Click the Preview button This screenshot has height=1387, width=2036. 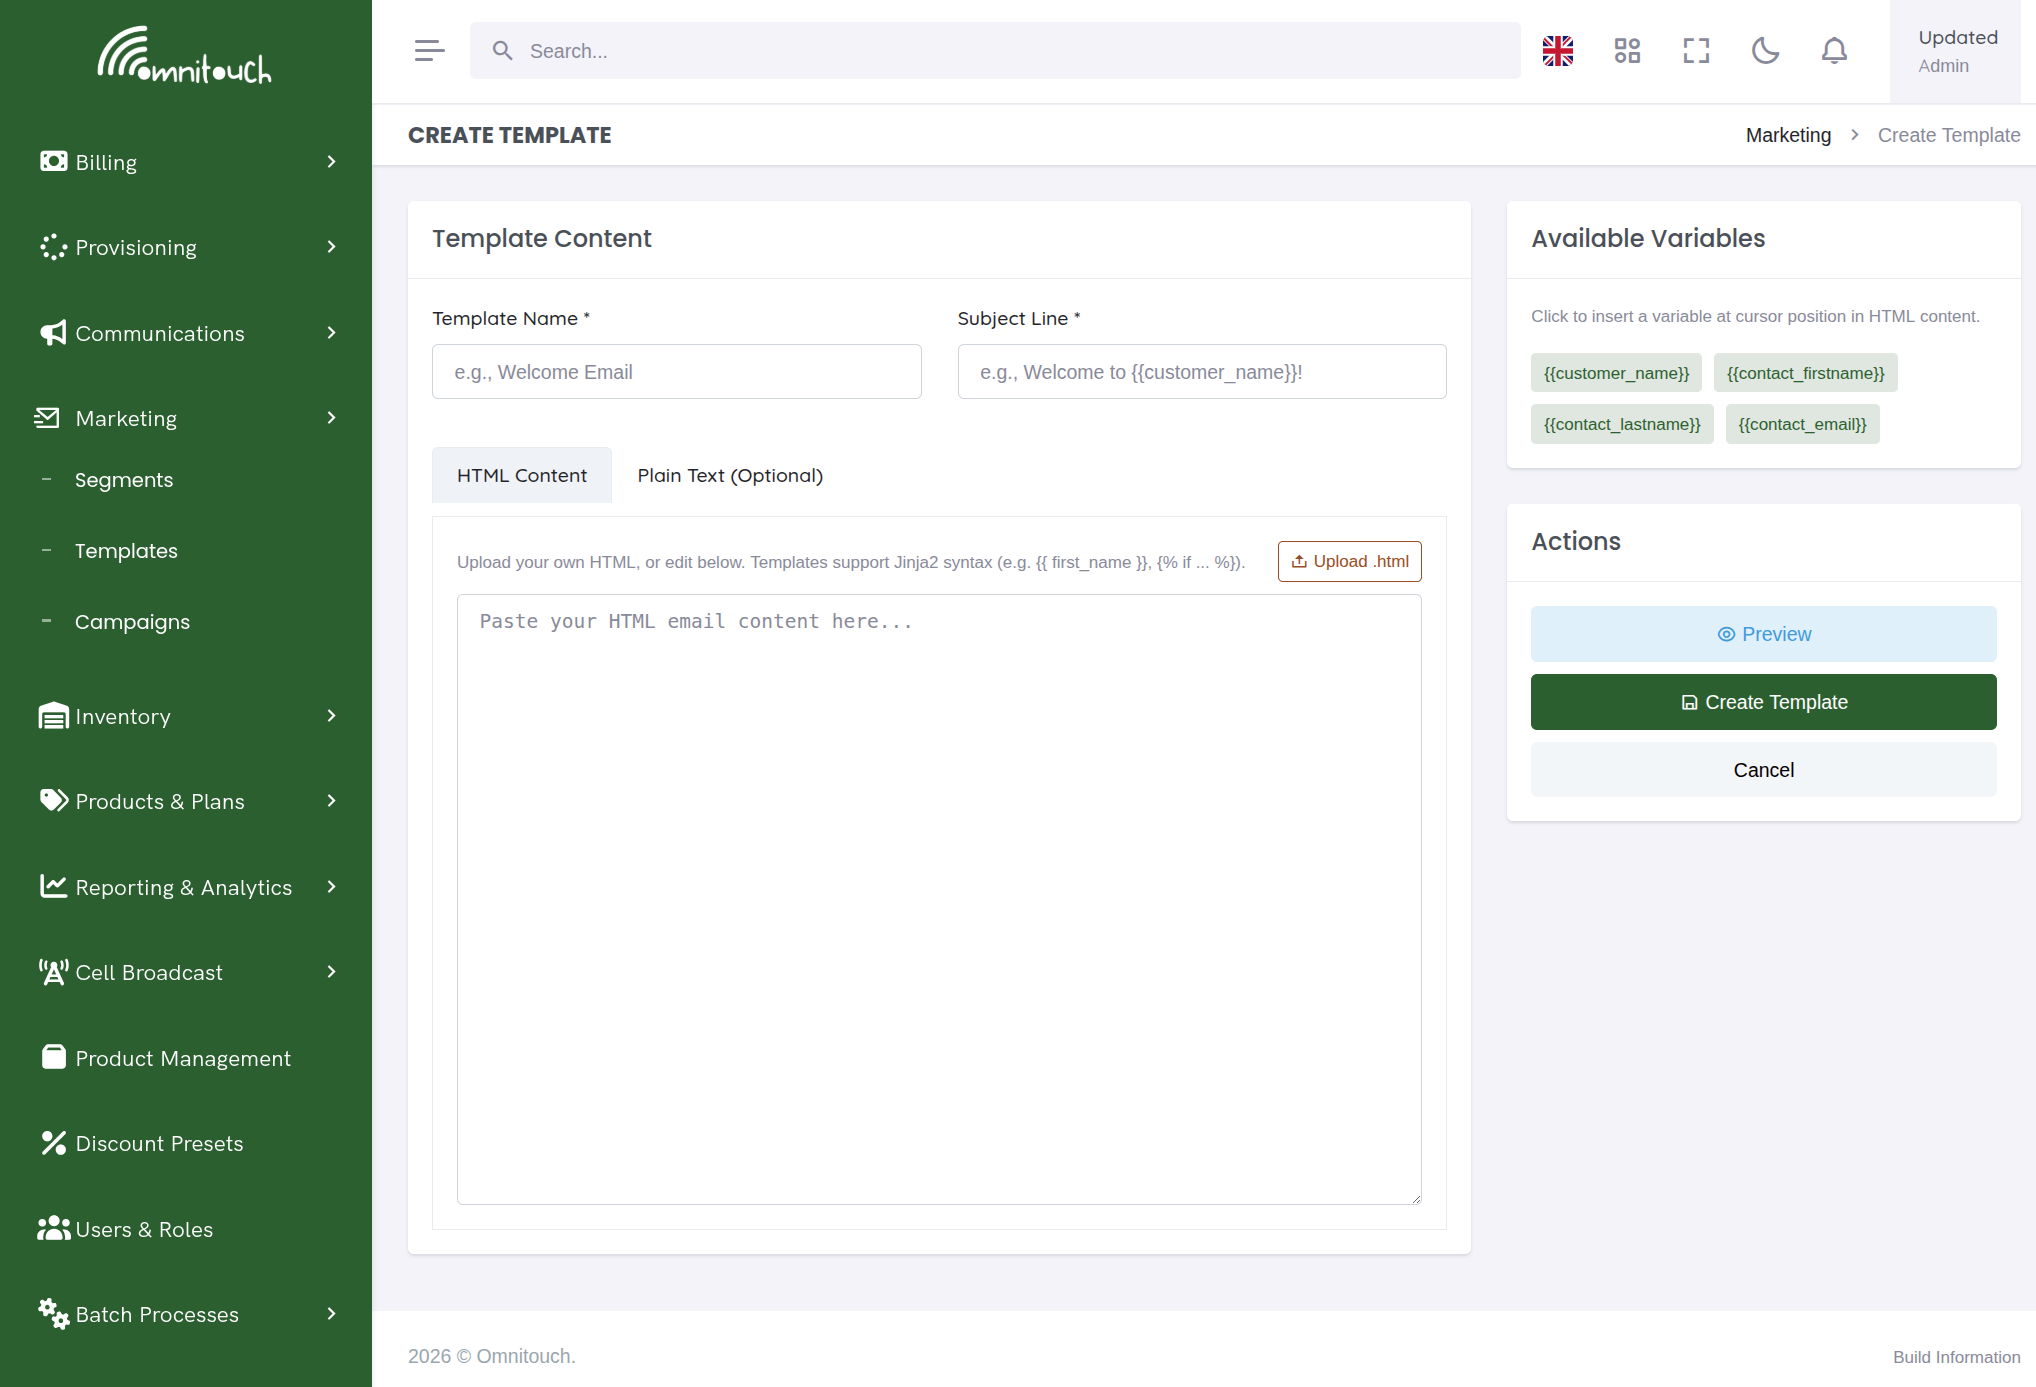(1763, 634)
